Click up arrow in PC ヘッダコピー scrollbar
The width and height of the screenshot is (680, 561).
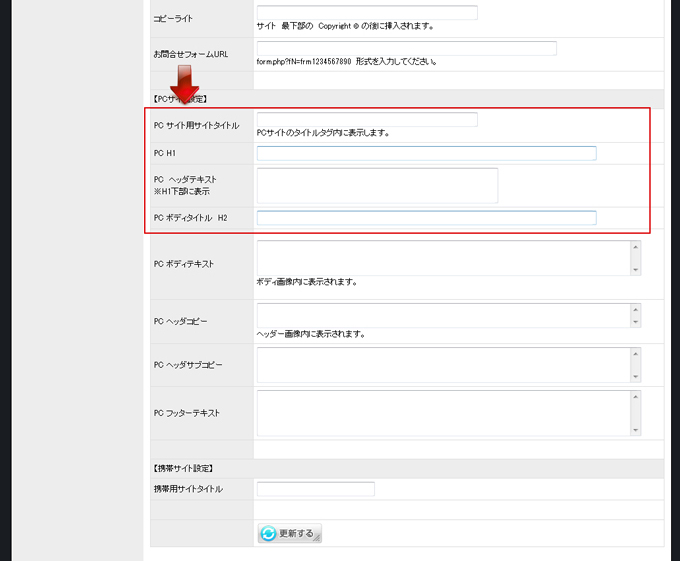[x=635, y=310]
